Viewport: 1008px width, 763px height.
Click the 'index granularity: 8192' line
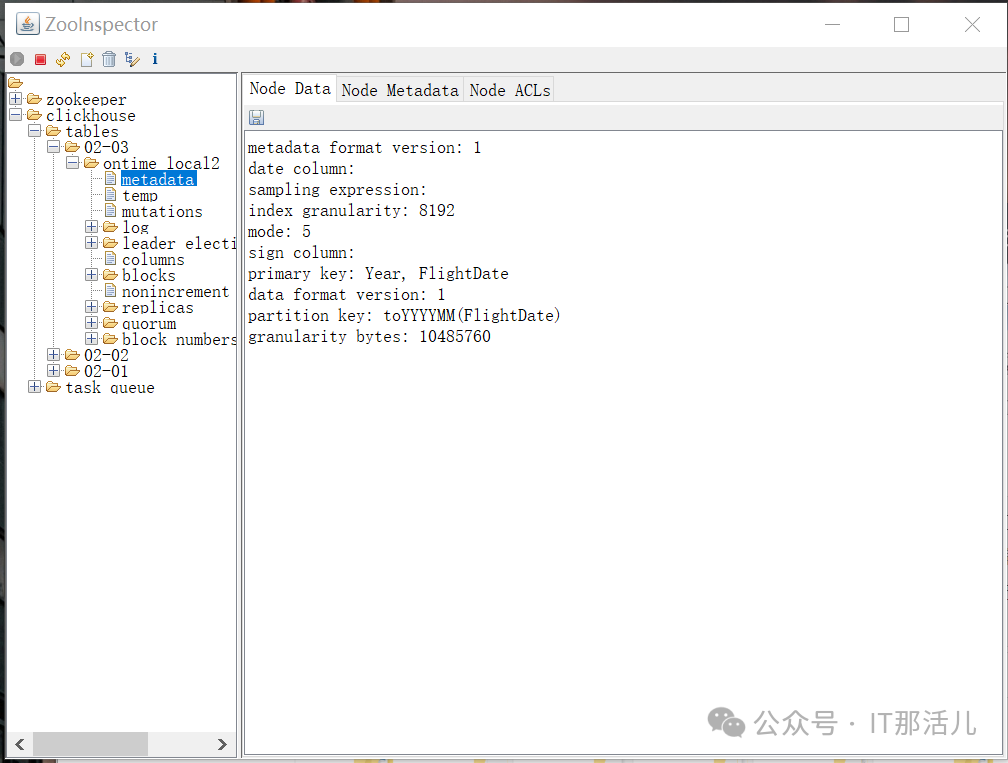pos(352,210)
